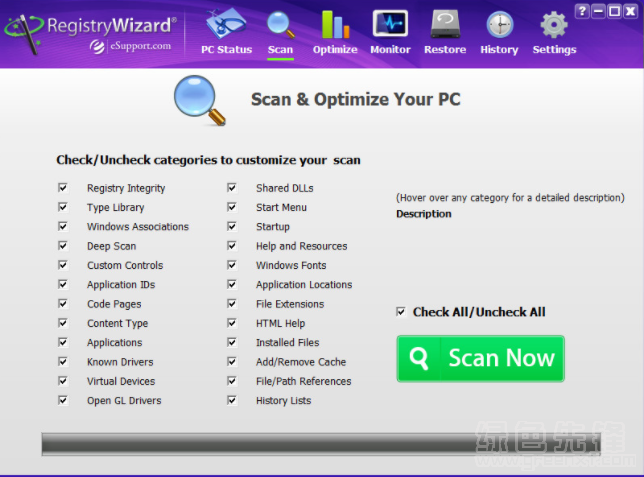Uncheck the Startup checkbox

pyautogui.click(x=232, y=226)
